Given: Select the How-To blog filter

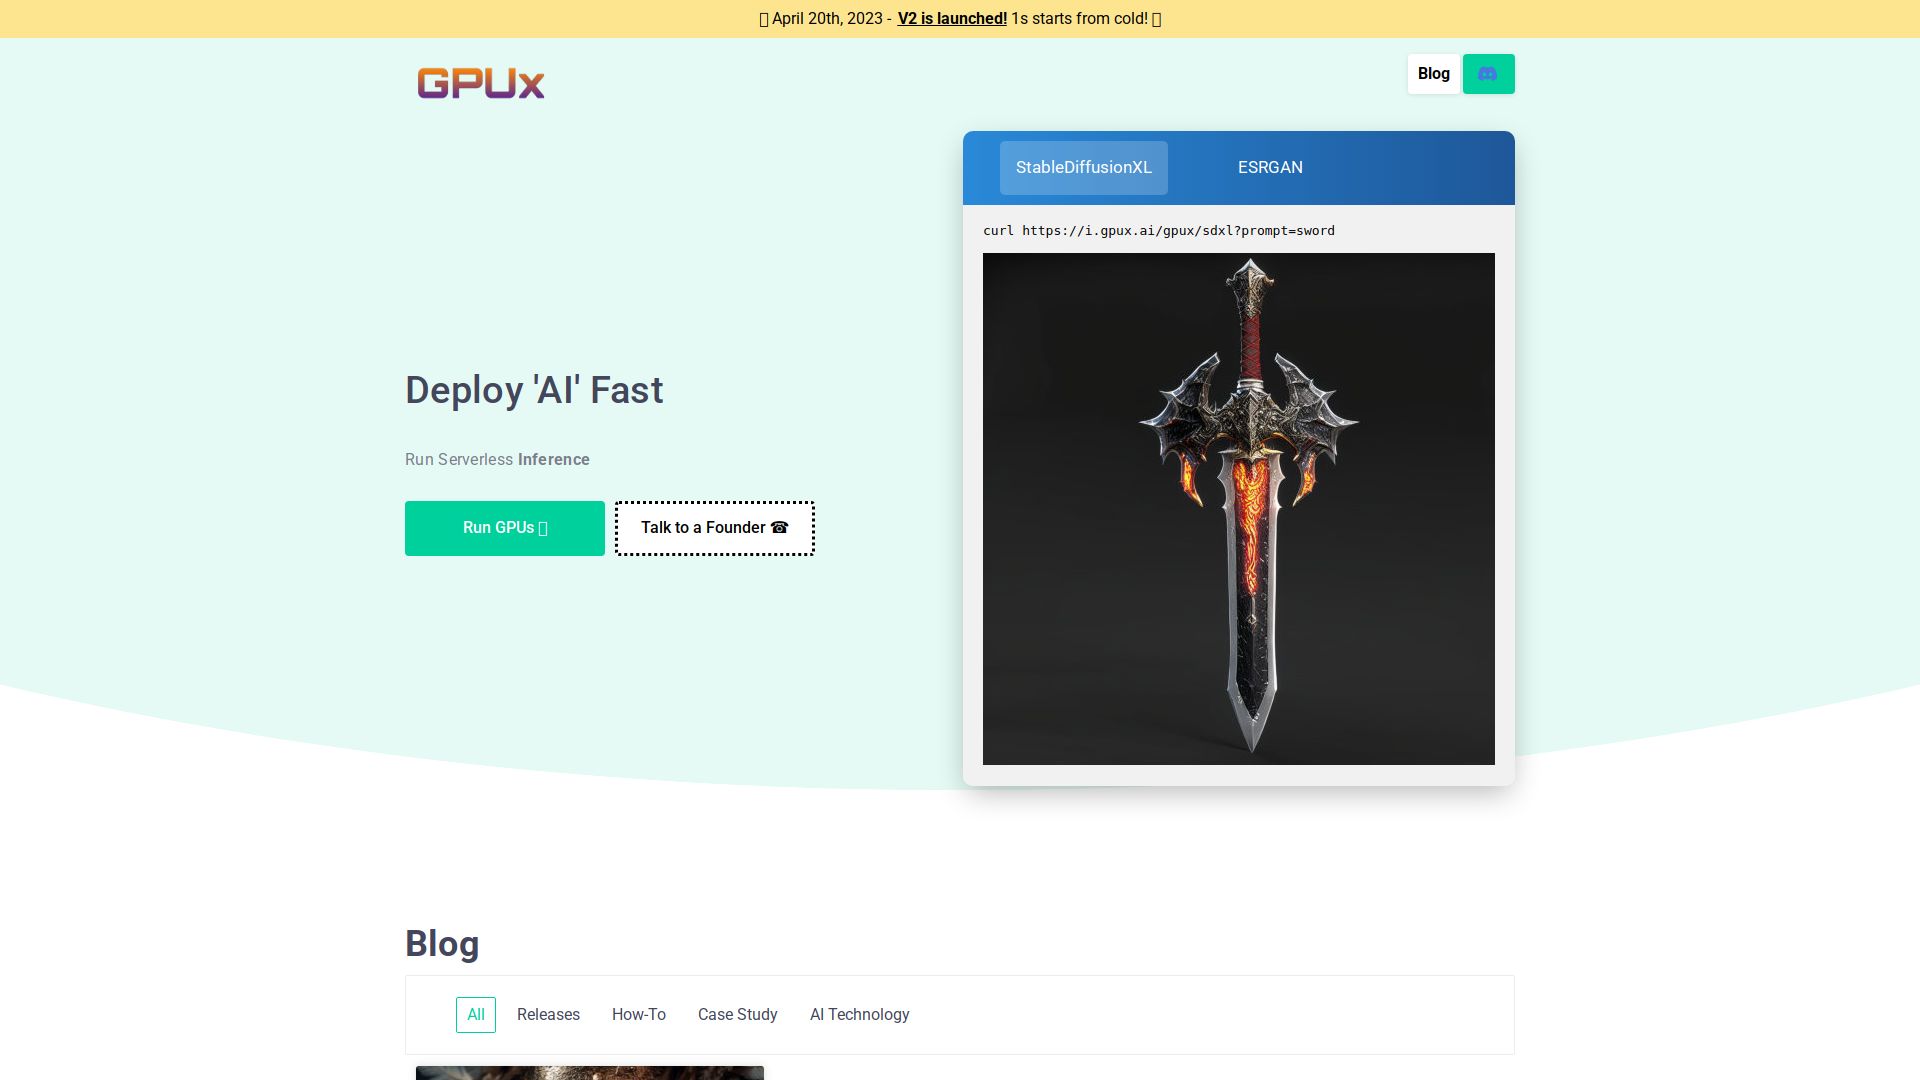Looking at the screenshot, I should [x=638, y=1014].
